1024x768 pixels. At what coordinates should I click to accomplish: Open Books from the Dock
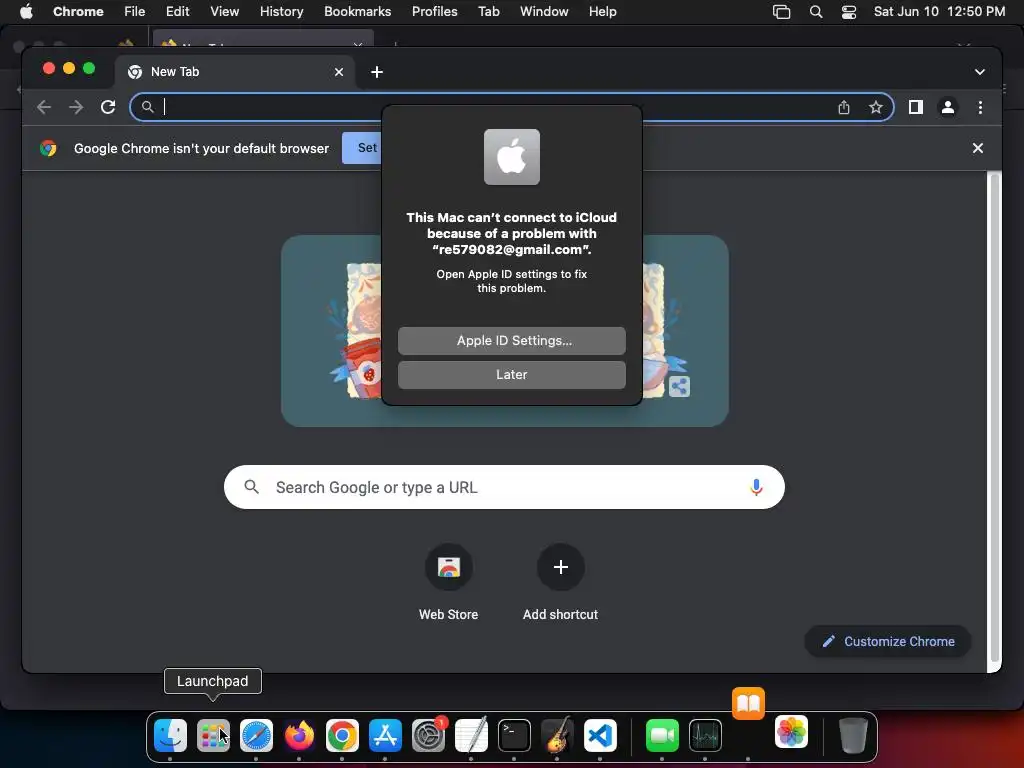748,703
